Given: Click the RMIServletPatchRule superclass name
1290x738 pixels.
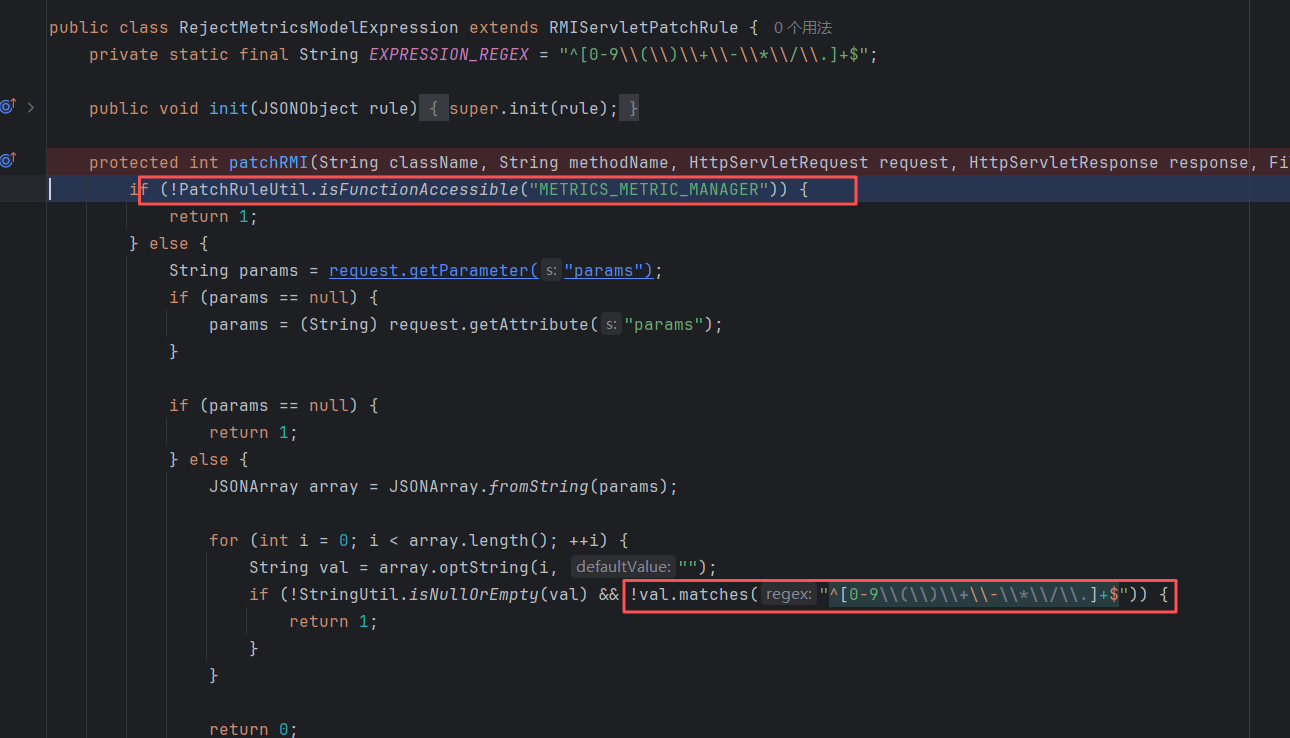Looking at the screenshot, I should click(x=643, y=28).
